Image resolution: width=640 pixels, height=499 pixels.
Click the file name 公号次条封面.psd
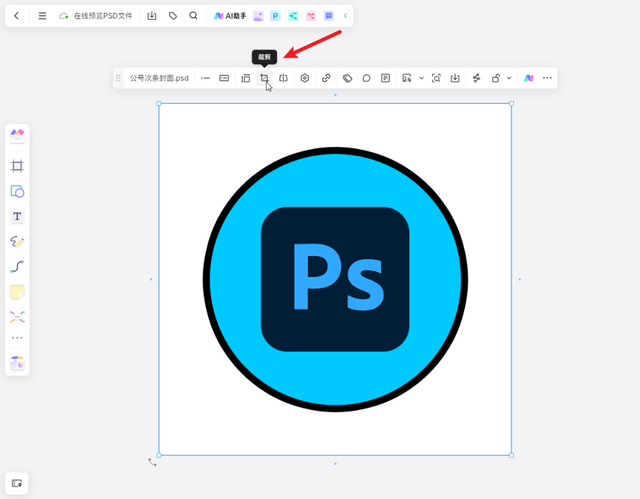pyautogui.click(x=159, y=78)
